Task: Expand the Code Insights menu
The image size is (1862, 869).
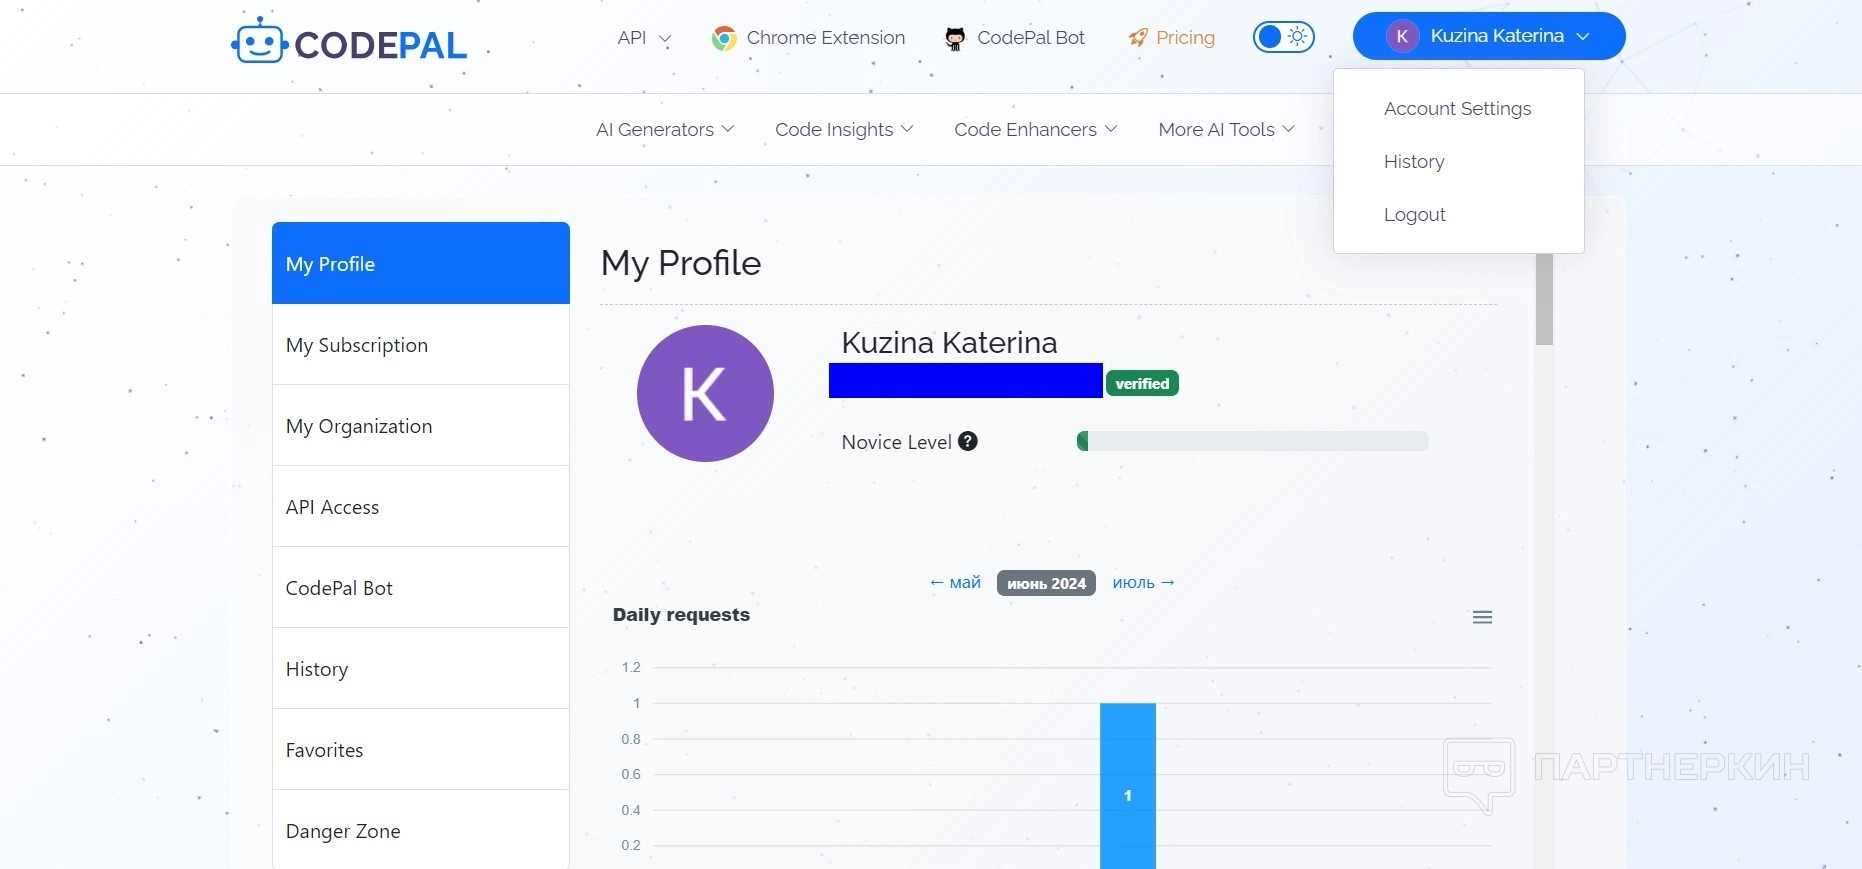Action: tap(844, 130)
